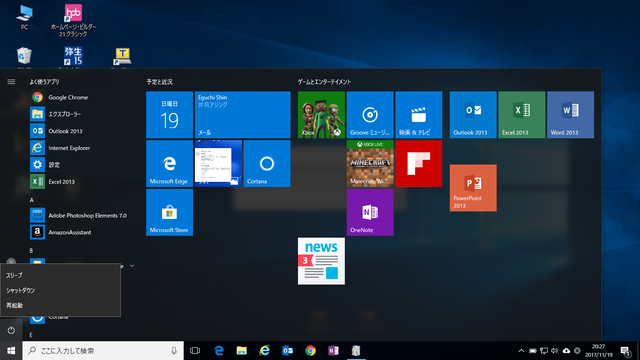Click the Power icon in the Start menu
This screenshot has width=640, height=360.
coord(11,330)
